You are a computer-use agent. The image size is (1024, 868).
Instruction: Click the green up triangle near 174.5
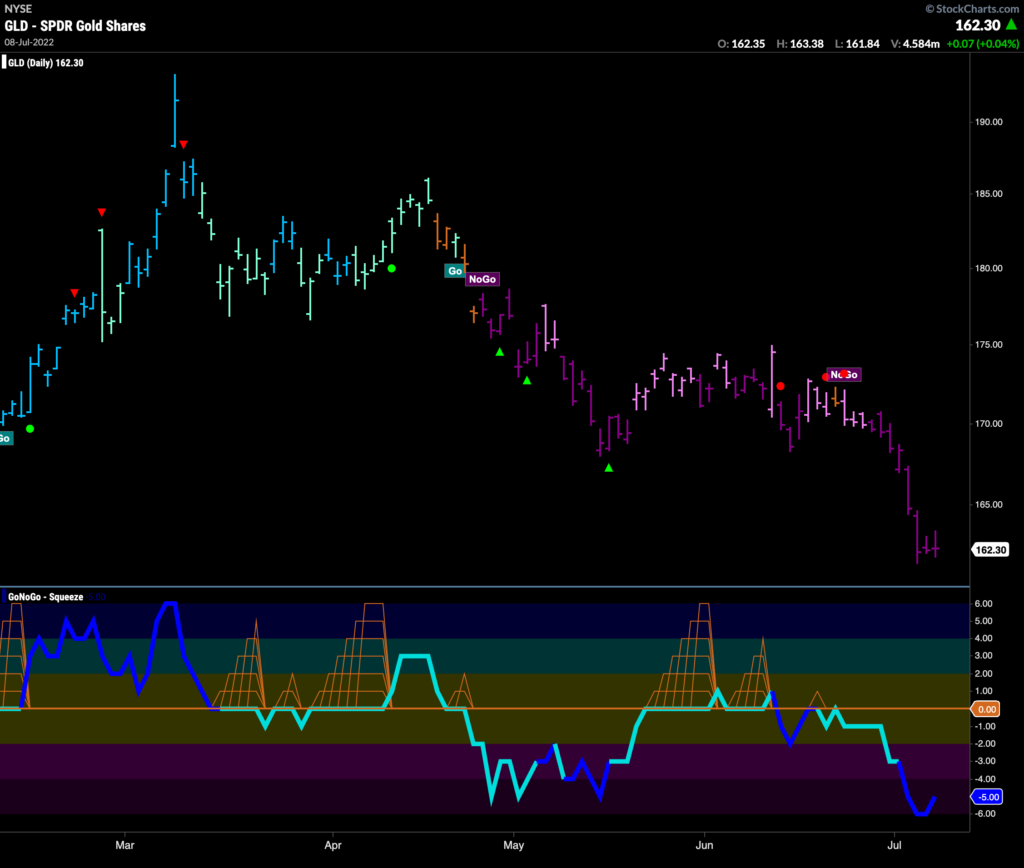pos(500,352)
